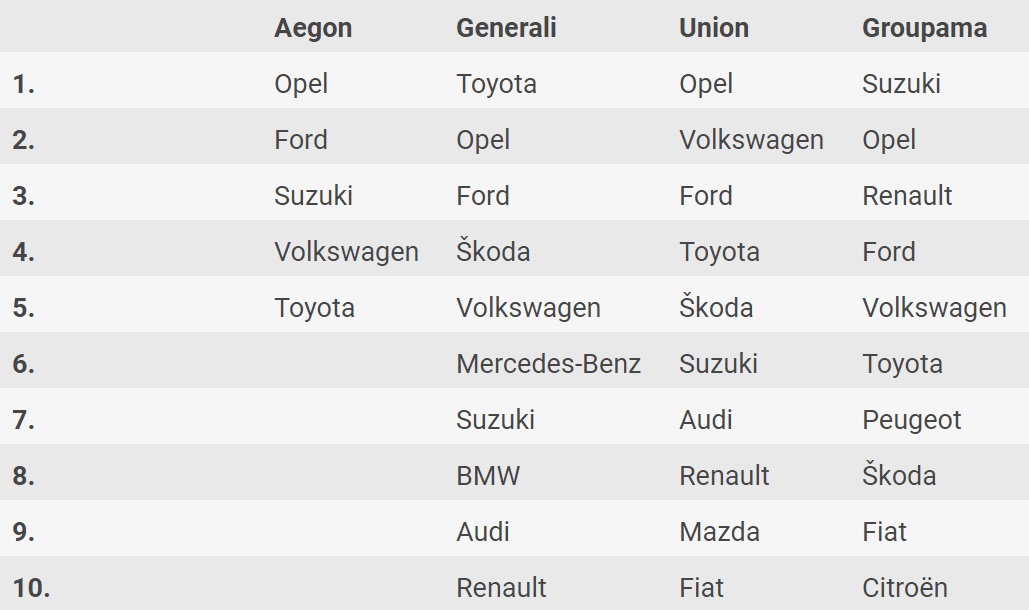Select the Peugeot cell

point(911,420)
